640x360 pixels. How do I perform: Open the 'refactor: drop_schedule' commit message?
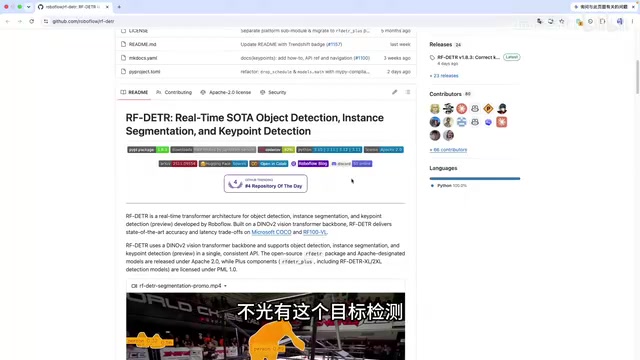(x=305, y=71)
